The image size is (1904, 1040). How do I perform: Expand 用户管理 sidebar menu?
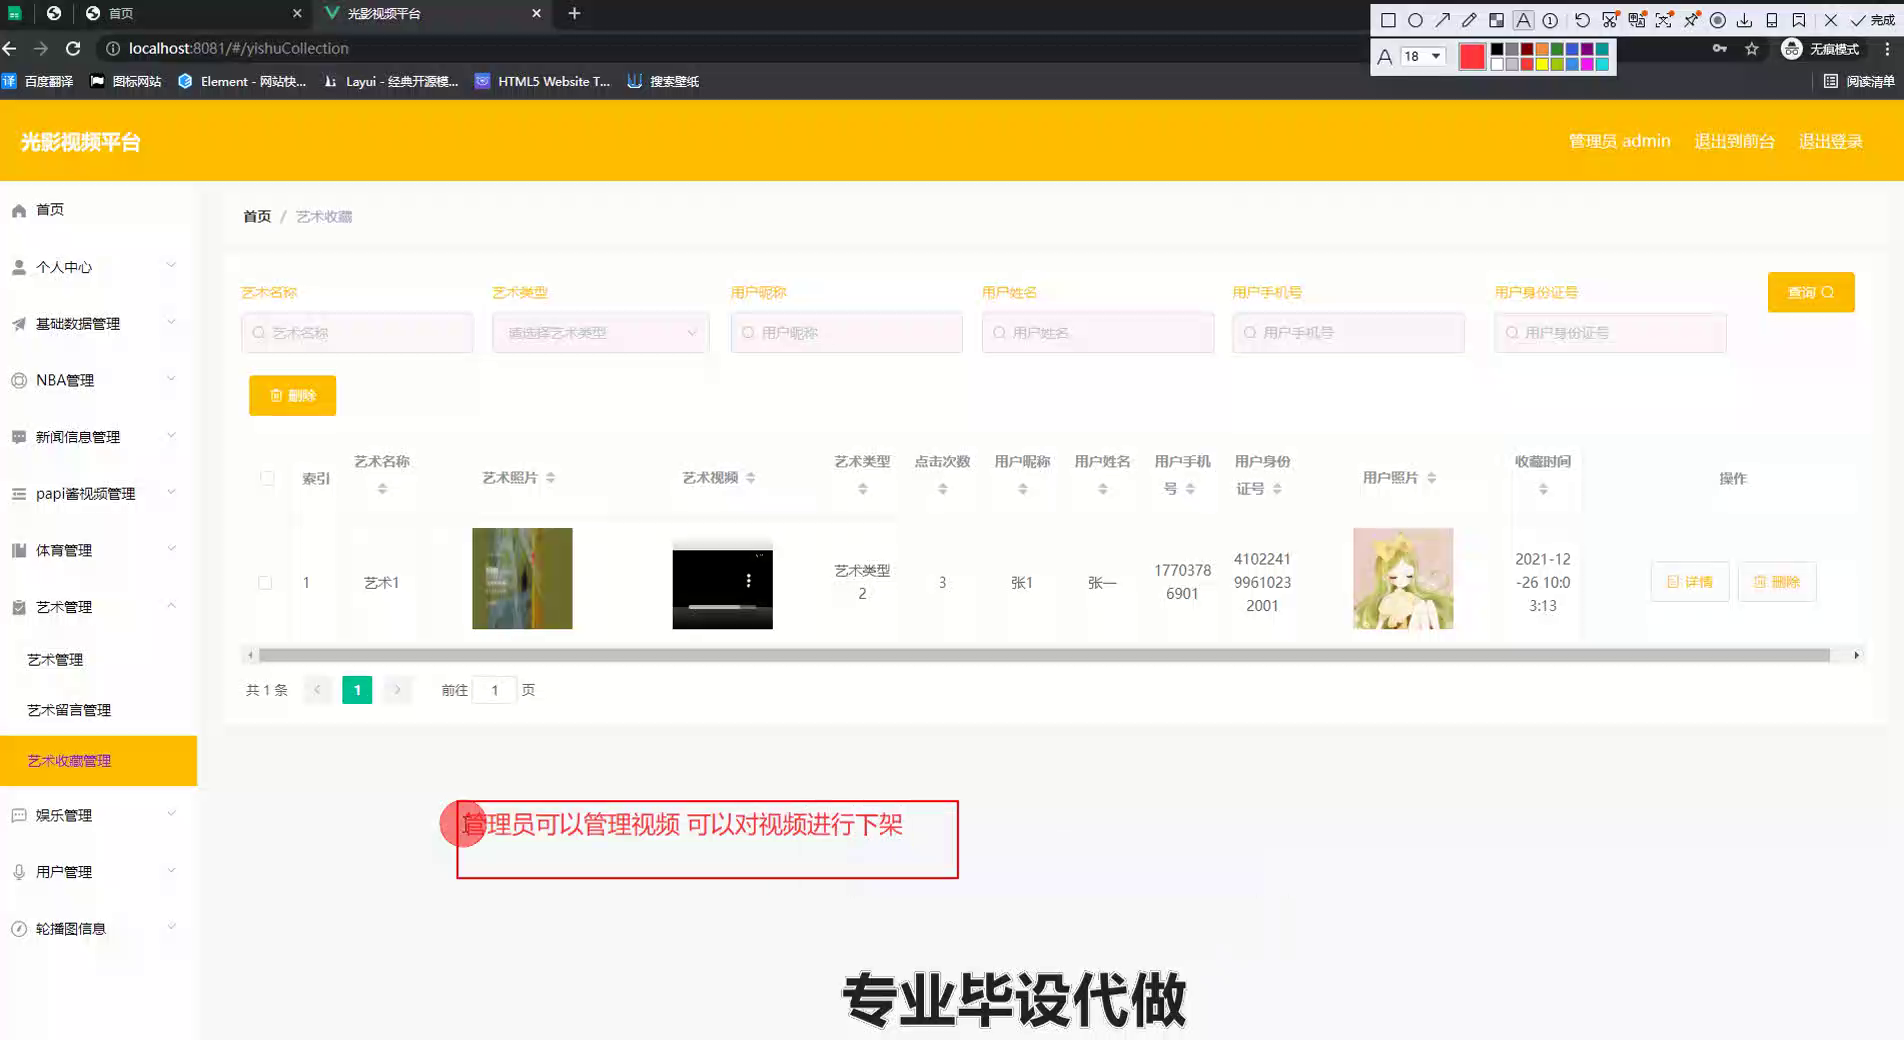[98, 872]
